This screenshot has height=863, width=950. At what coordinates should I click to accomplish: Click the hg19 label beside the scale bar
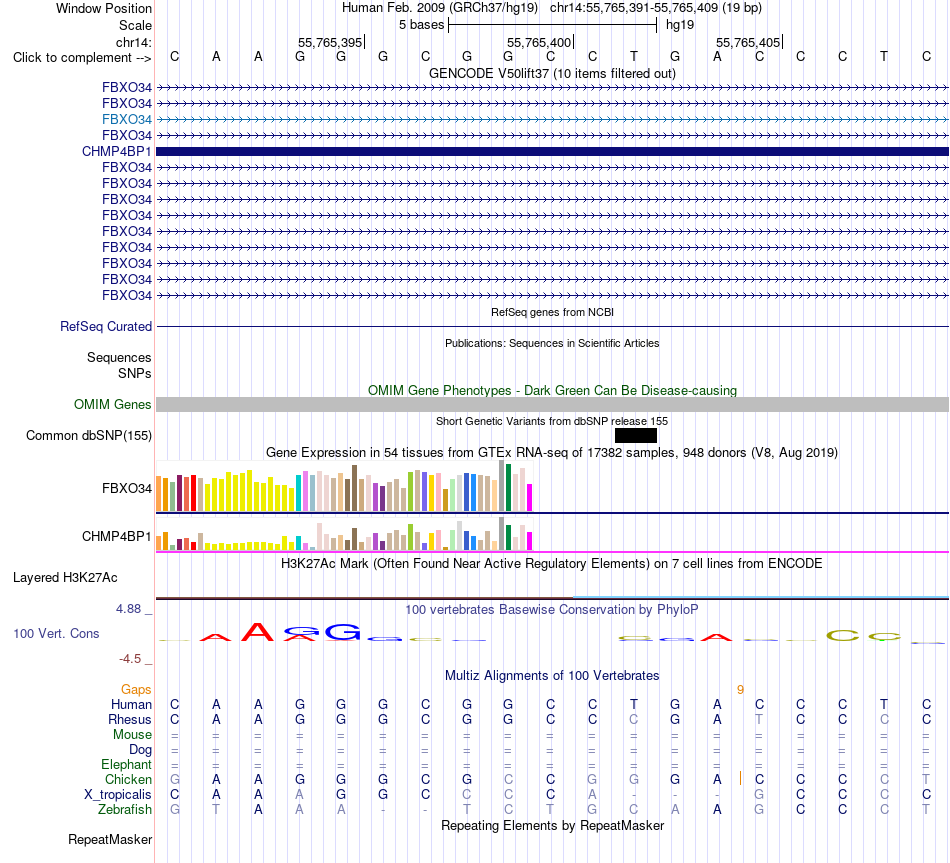coord(680,25)
